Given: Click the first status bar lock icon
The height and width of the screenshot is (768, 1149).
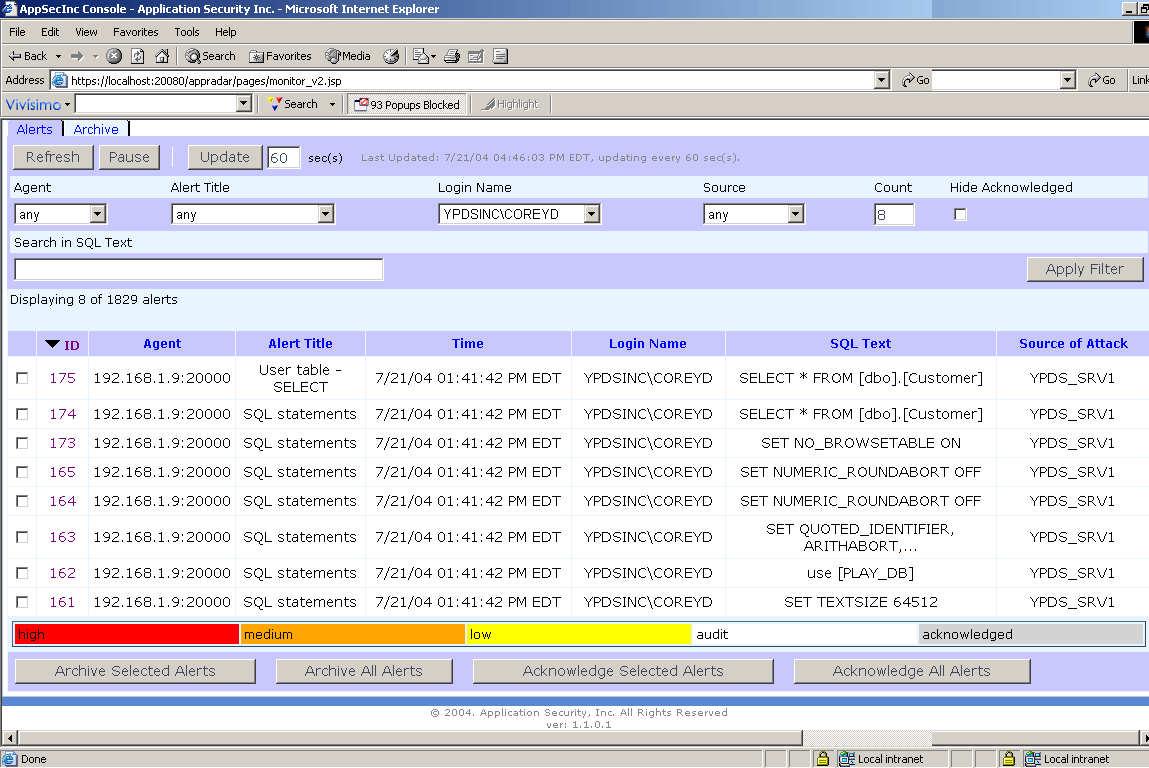Looking at the screenshot, I should coord(823,759).
